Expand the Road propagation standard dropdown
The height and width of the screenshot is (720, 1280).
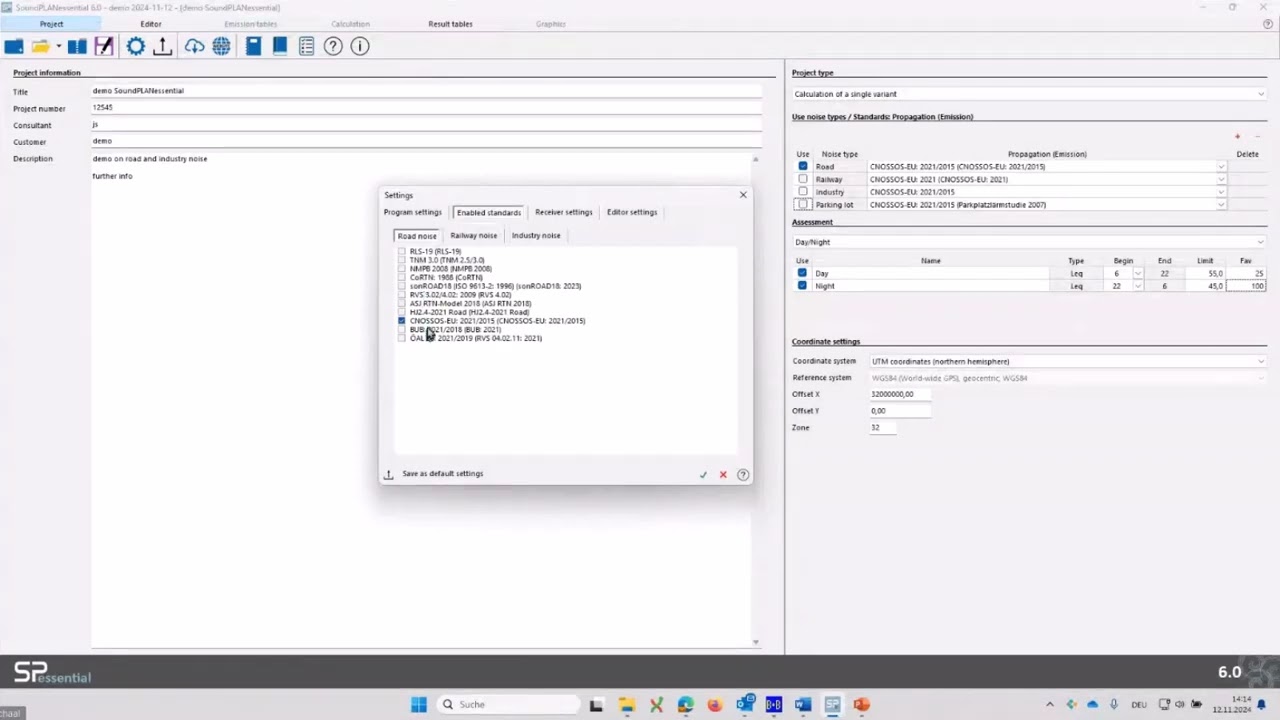click(1221, 167)
